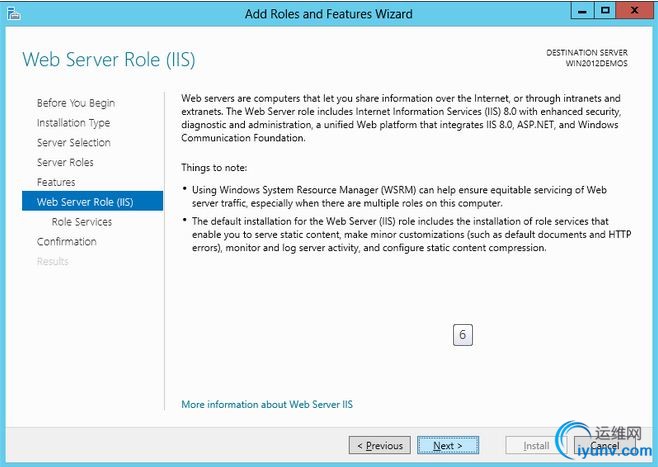Close the Add Roles and Features Wizard

(x=634, y=10)
